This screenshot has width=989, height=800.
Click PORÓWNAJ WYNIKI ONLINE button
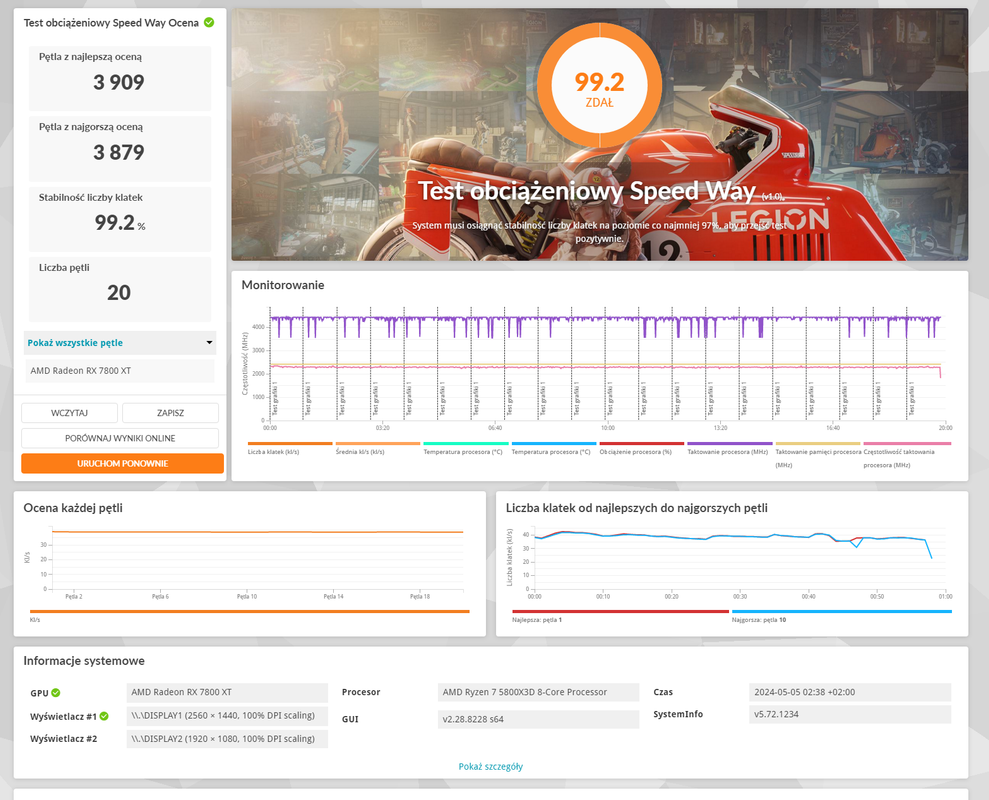tap(120, 438)
